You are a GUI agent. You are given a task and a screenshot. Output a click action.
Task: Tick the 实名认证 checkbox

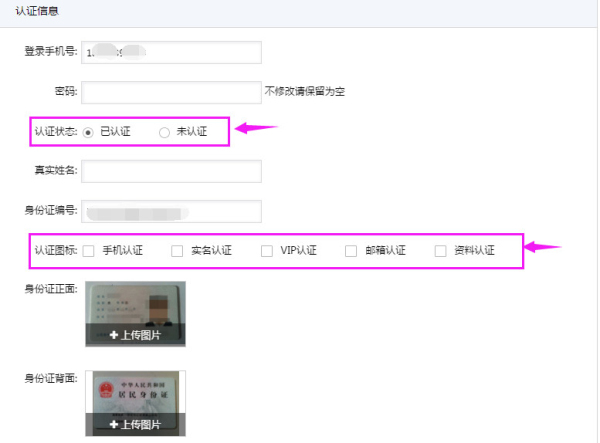click(x=177, y=251)
